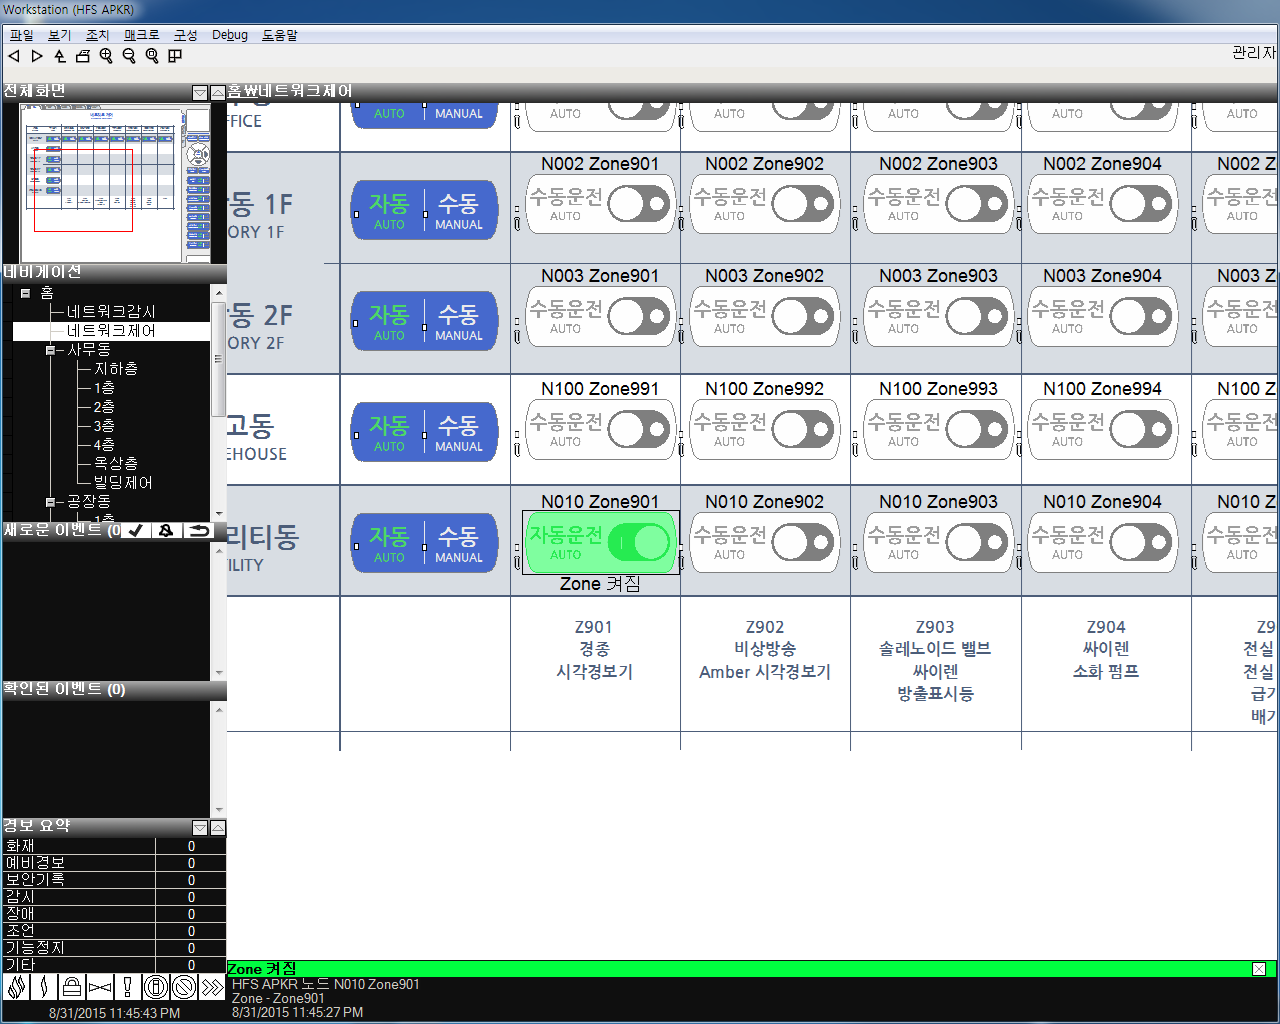Open the 매크로 menu
The width and height of the screenshot is (1280, 1024).
click(141, 35)
